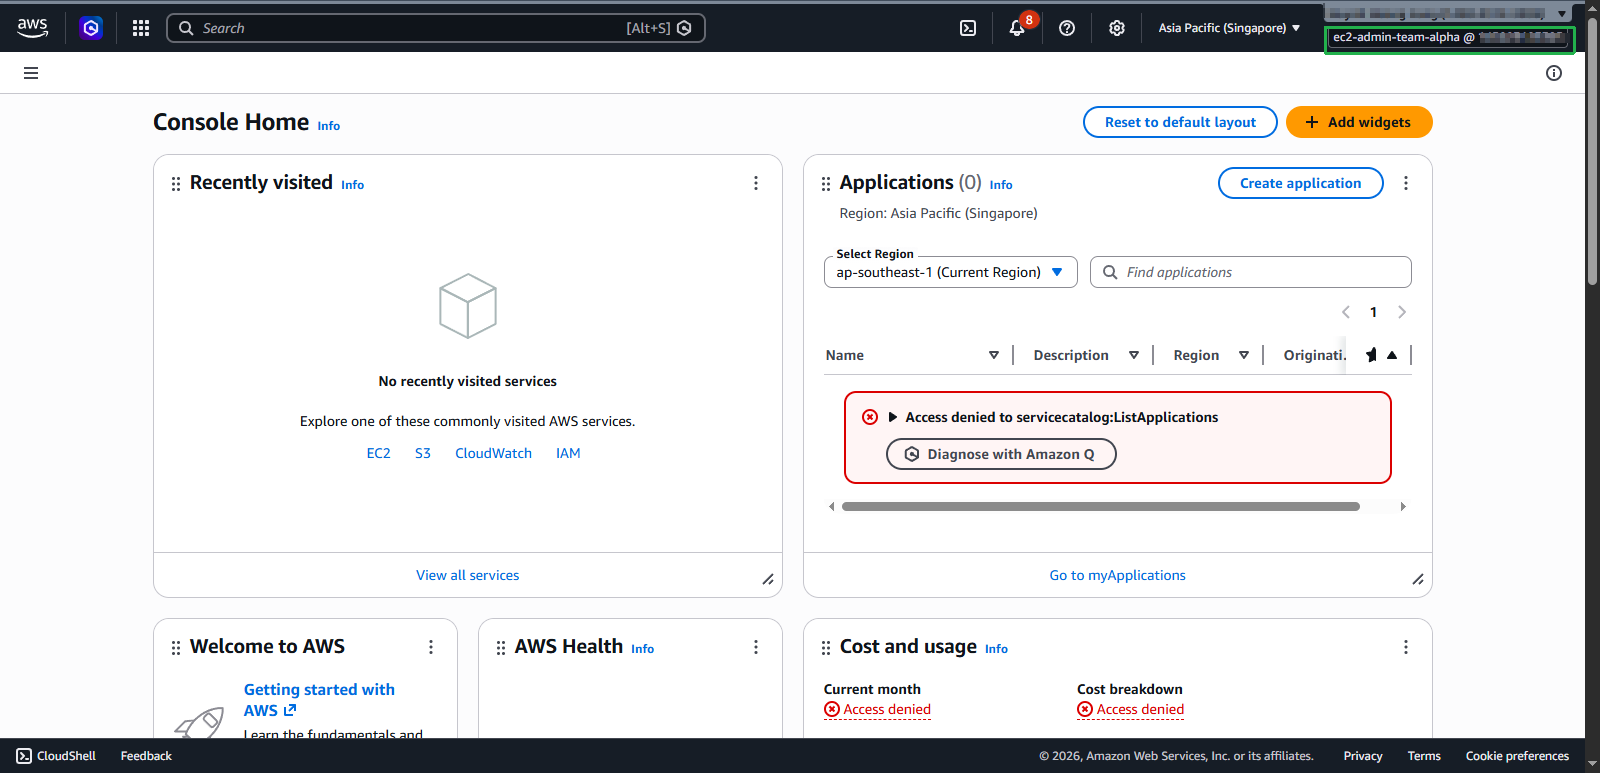The width and height of the screenshot is (1600, 773).
Task: Open the S3 service link
Action: [423, 453]
